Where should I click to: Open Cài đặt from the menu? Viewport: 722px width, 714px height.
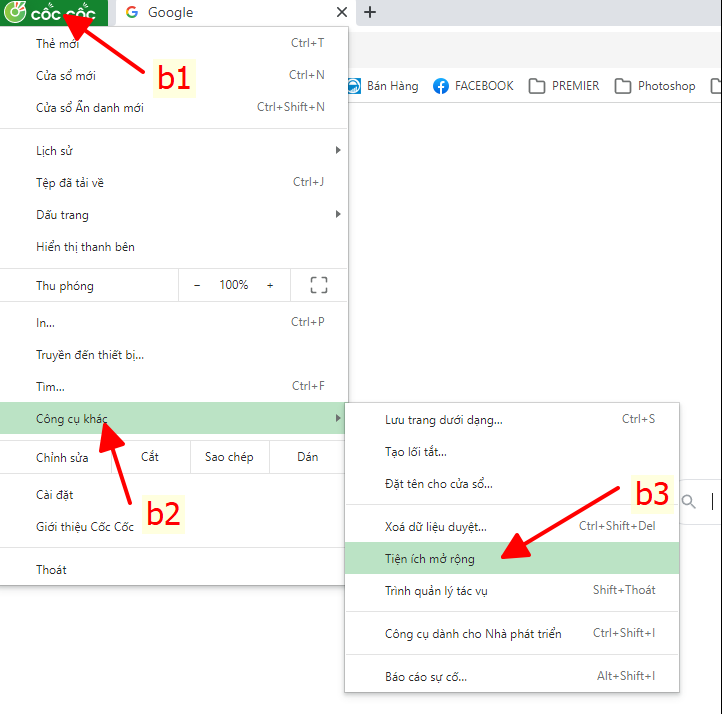tap(55, 494)
